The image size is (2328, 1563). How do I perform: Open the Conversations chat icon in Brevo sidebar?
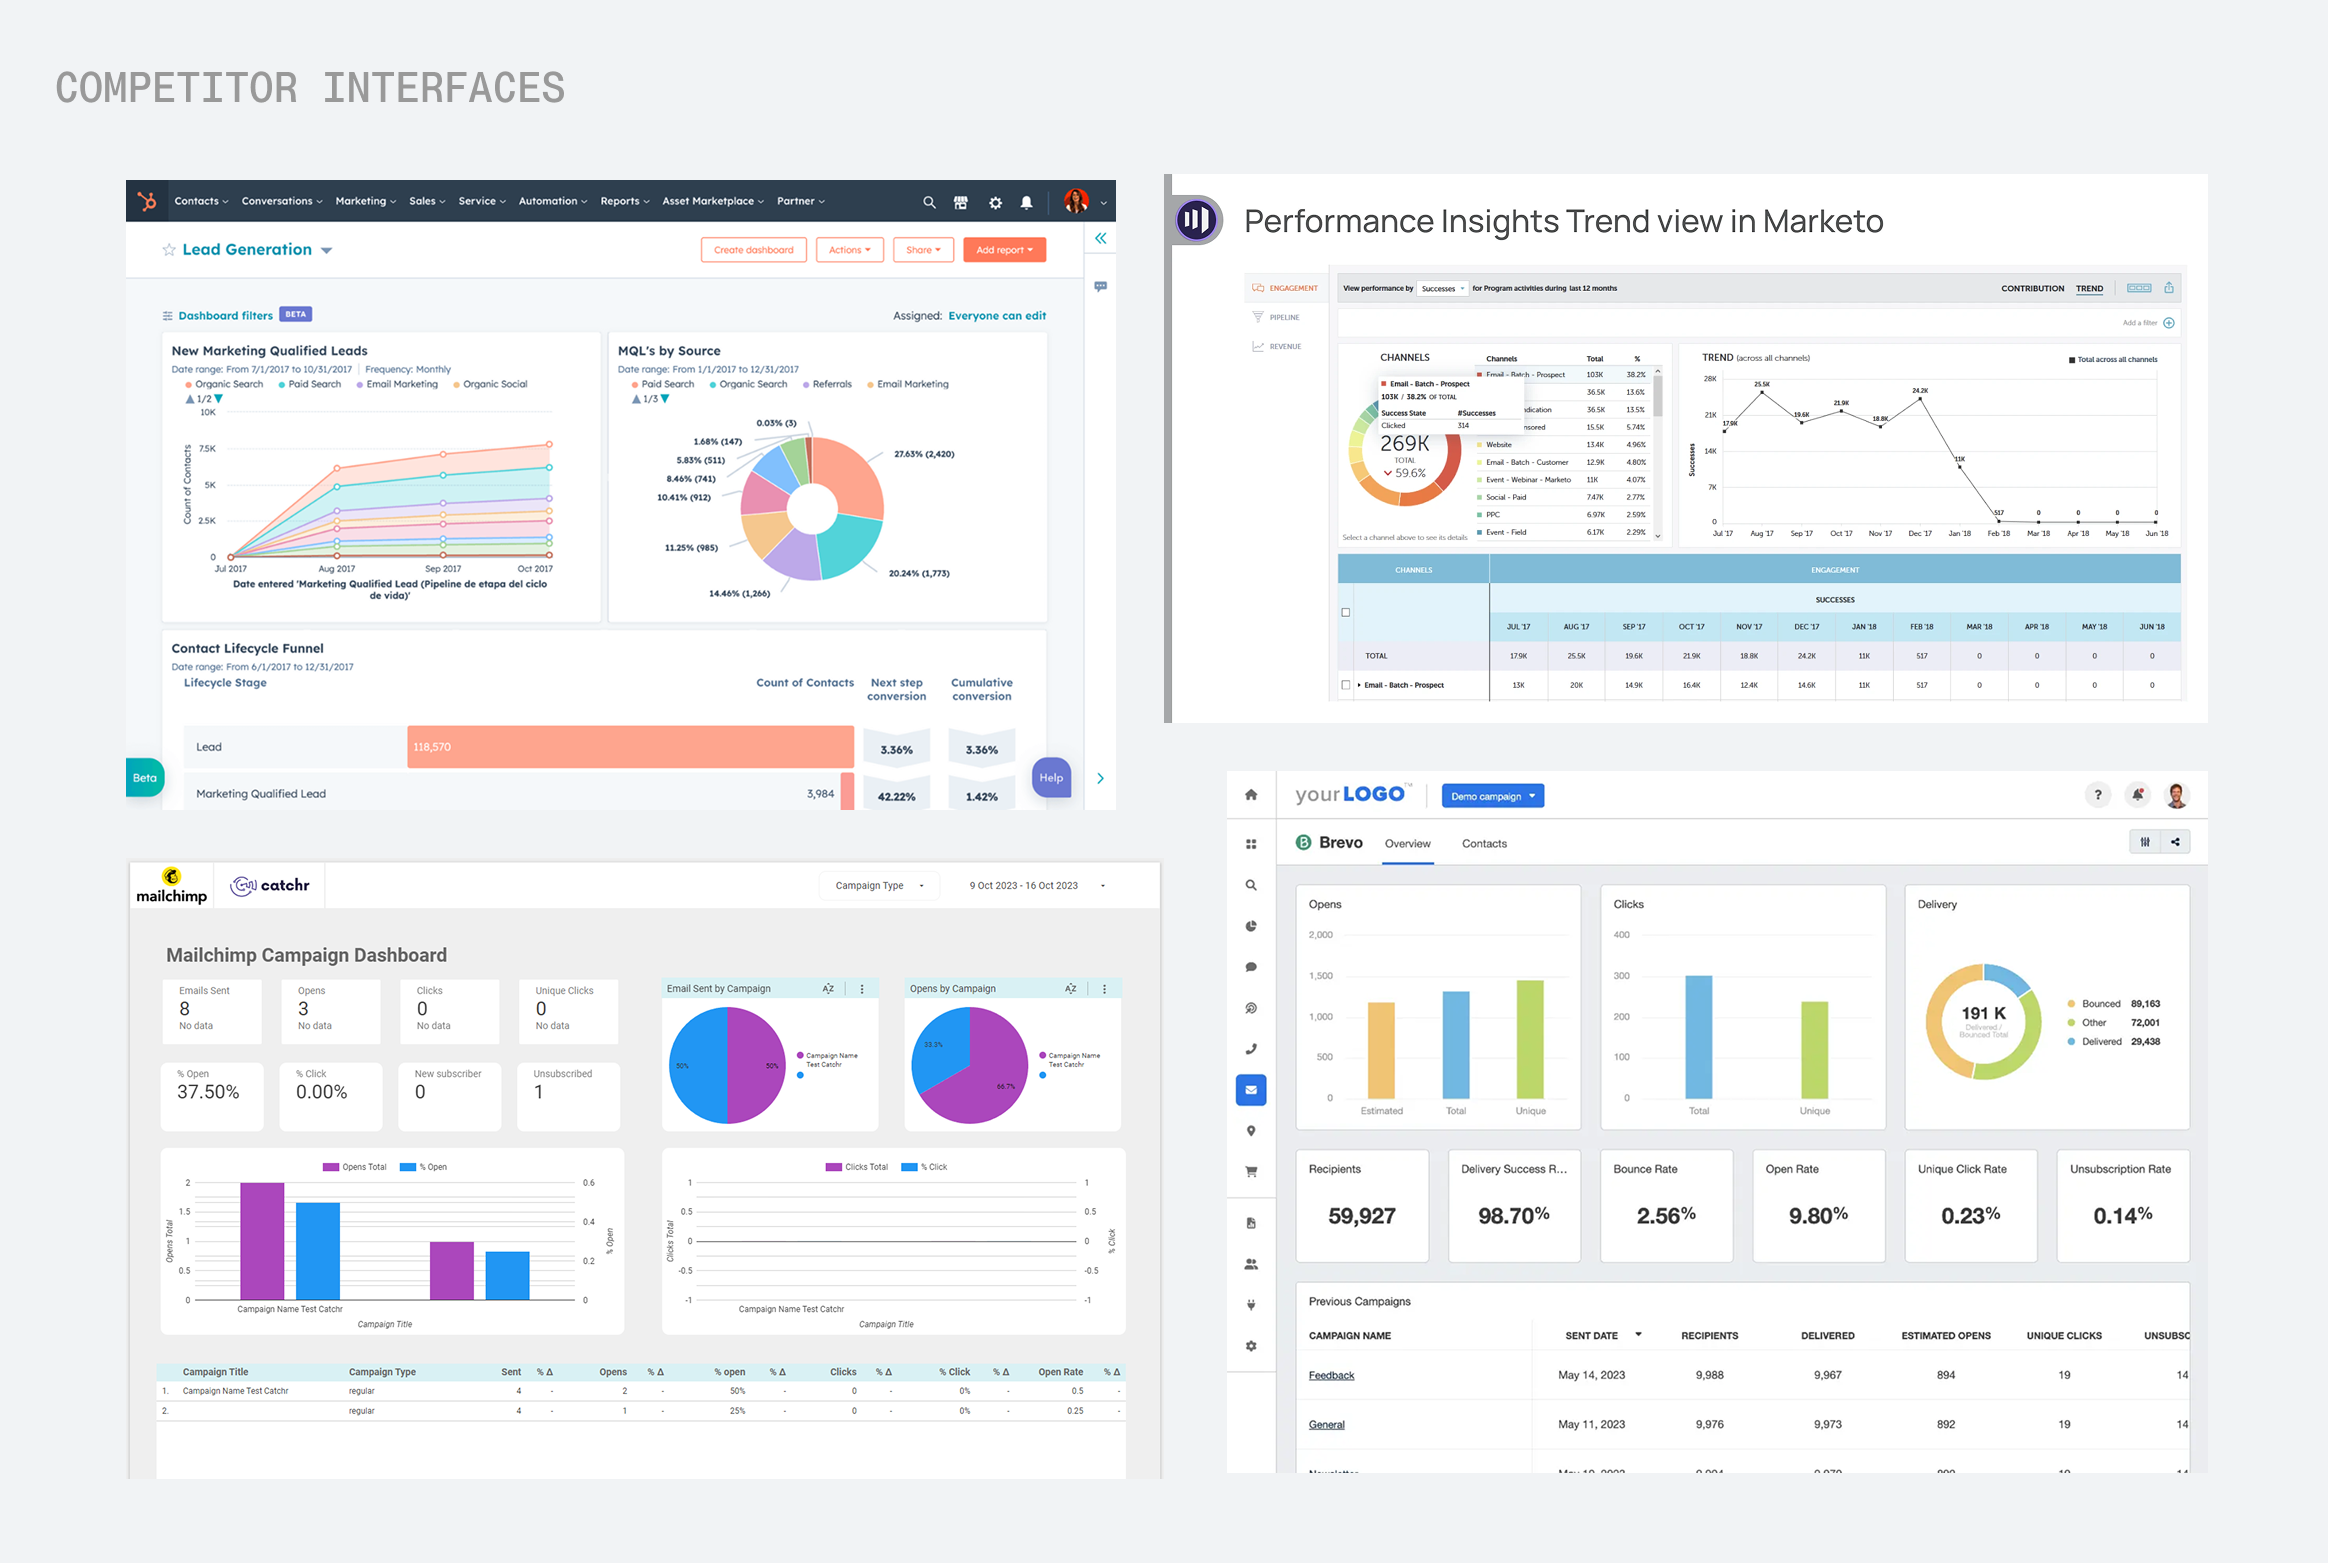pyautogui.click(x=1250, y=966)
